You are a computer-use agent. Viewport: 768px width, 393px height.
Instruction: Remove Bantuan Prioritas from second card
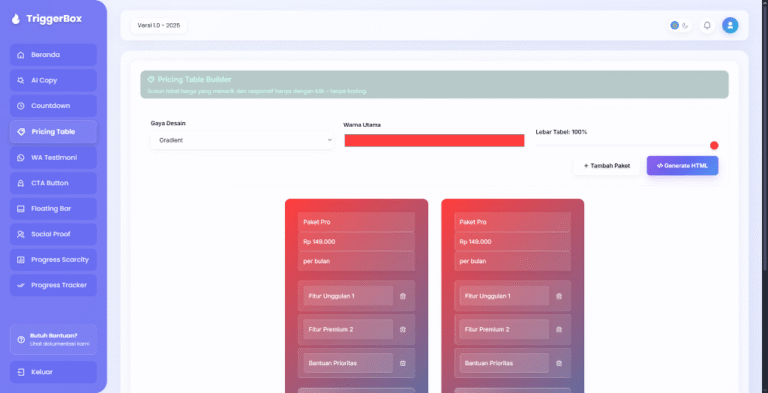pos(559,363)
